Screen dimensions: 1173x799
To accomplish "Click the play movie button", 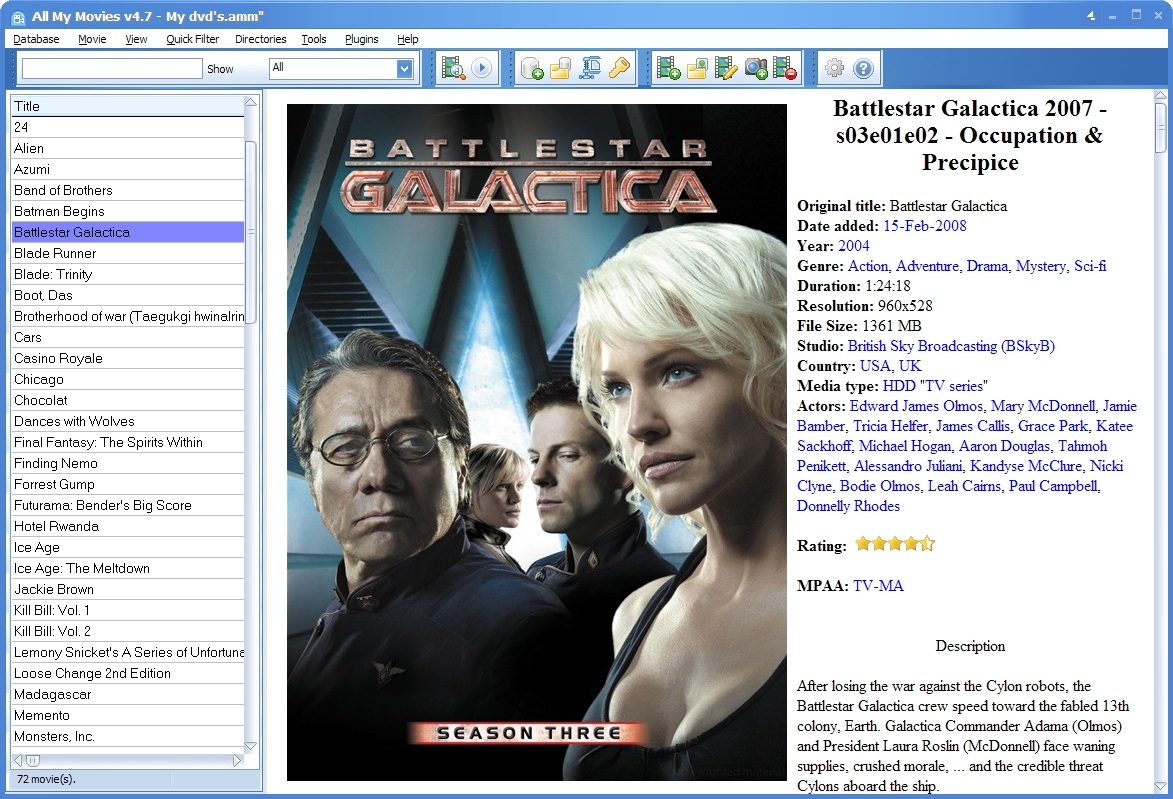I will tap(482, 68).
